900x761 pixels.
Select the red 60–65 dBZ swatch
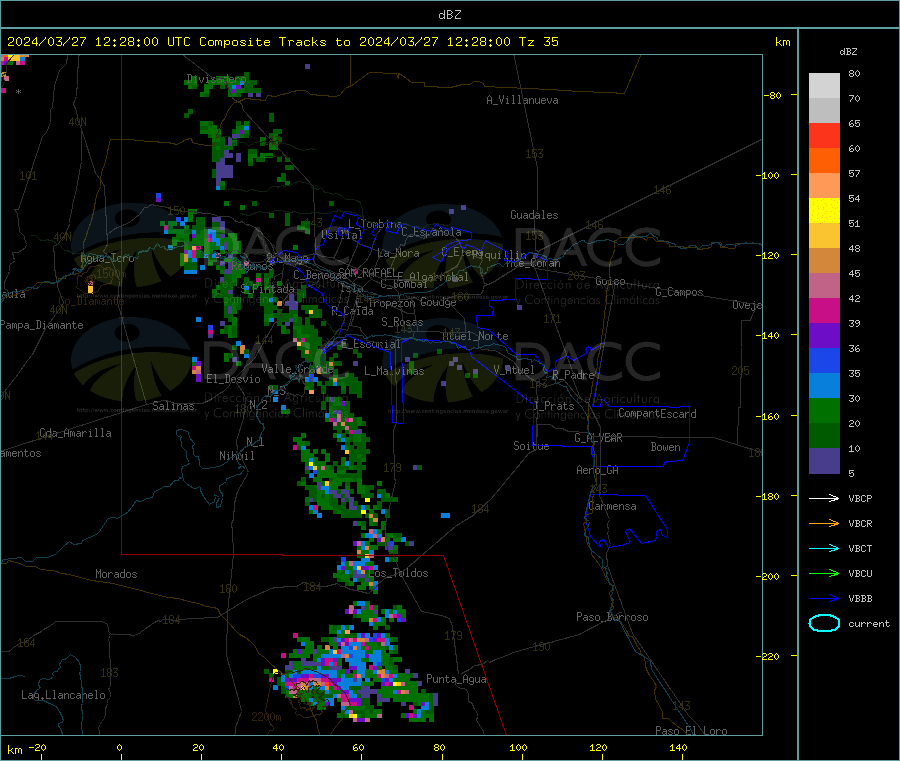pos(824,135)
